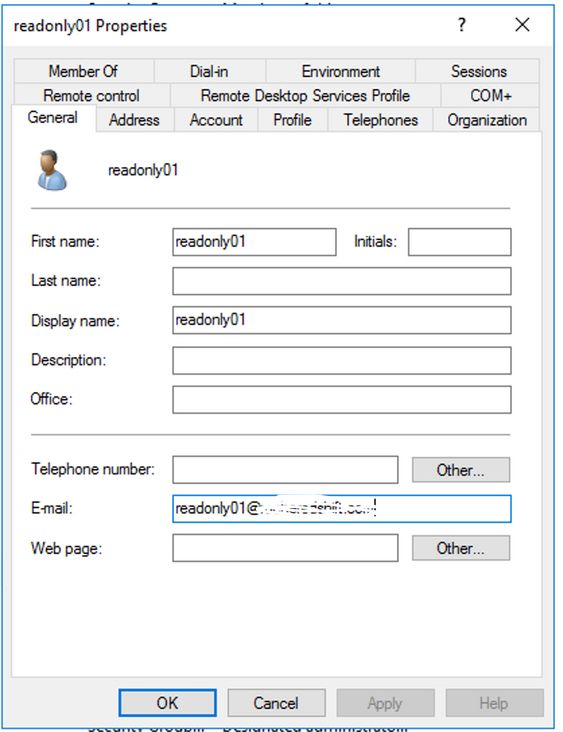This screenshot has height=732, width=563.
Task: Click the Help button
Action: point(494,703)
